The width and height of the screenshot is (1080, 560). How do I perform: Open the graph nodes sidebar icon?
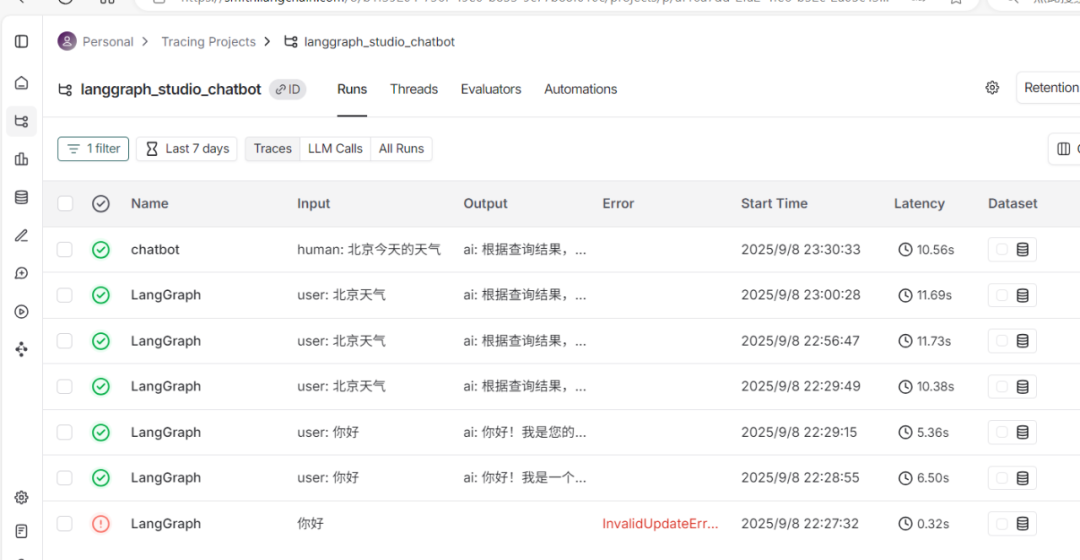[21, 349]
